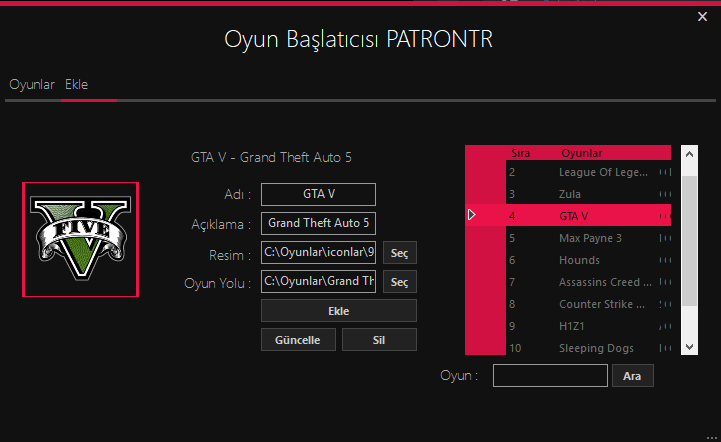Focus the Oyun search input field

point(550,375)
